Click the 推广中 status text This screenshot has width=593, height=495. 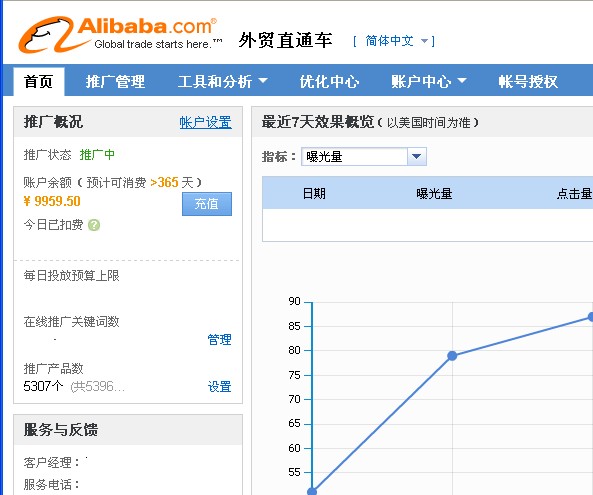click(x=97, y=154)
